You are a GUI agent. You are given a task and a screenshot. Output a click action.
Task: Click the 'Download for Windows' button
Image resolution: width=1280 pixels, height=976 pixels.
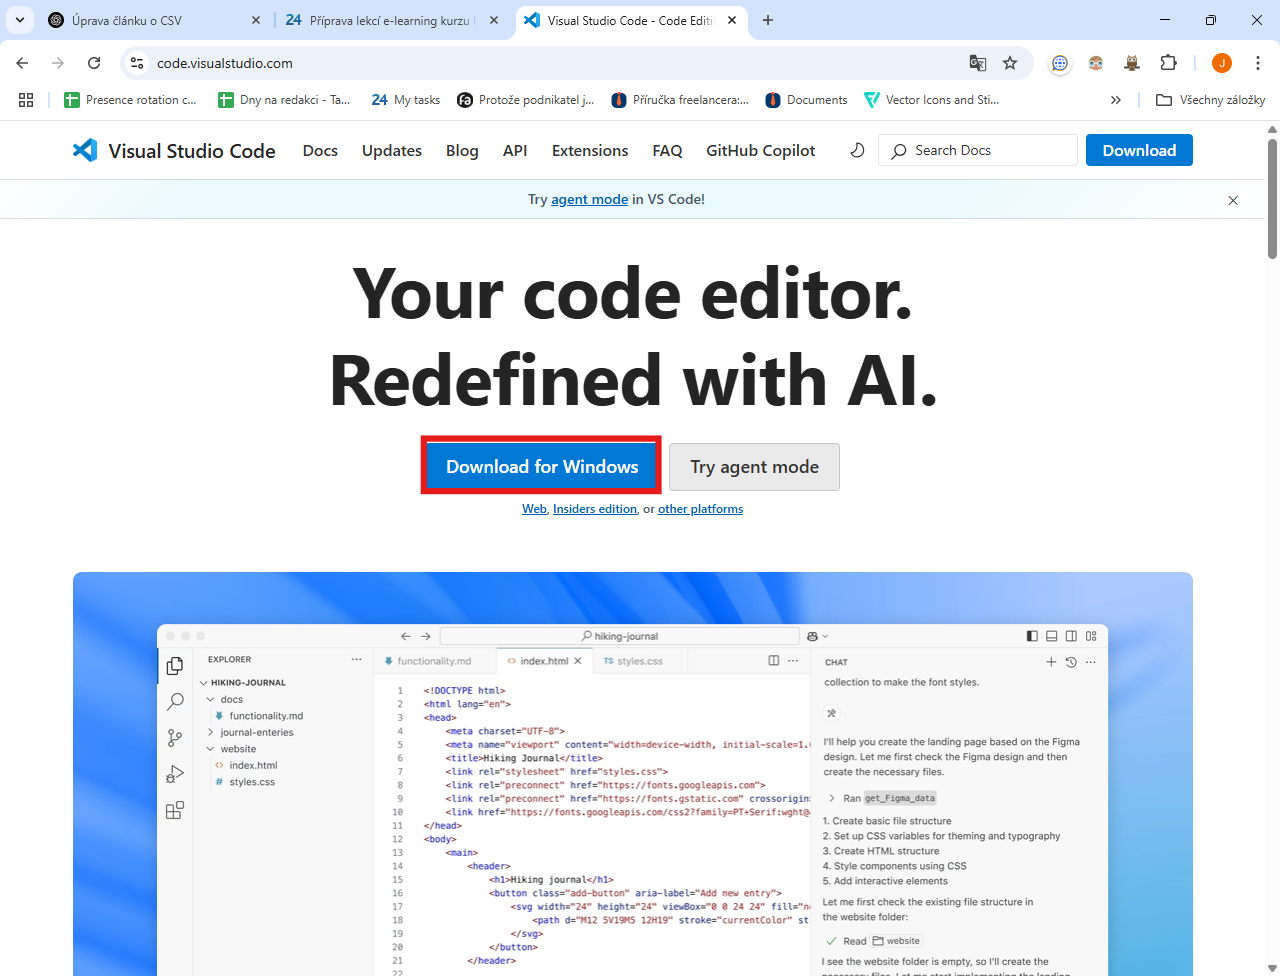[x=542, y=467]
